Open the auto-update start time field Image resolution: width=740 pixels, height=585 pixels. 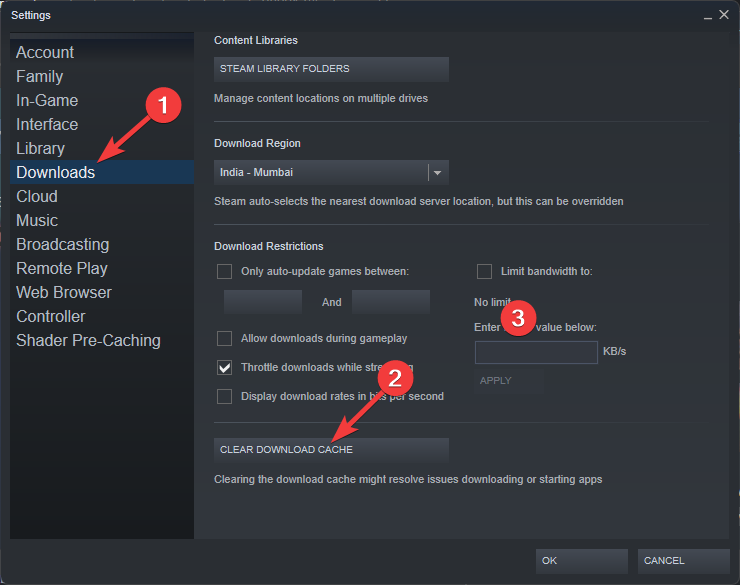[263, 302]
